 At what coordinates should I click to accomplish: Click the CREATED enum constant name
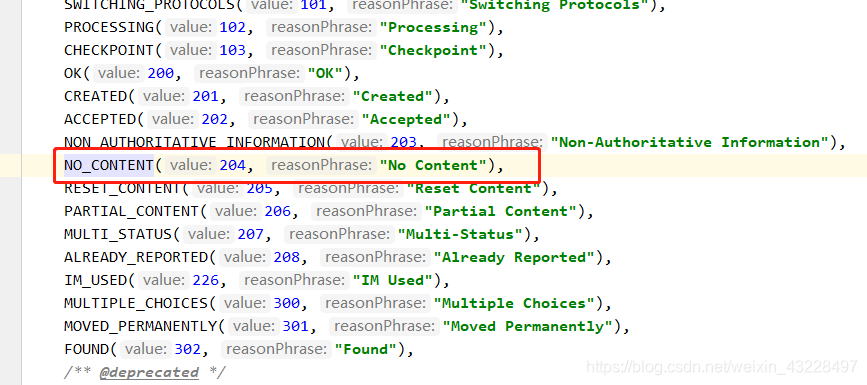tap(96, 97)
